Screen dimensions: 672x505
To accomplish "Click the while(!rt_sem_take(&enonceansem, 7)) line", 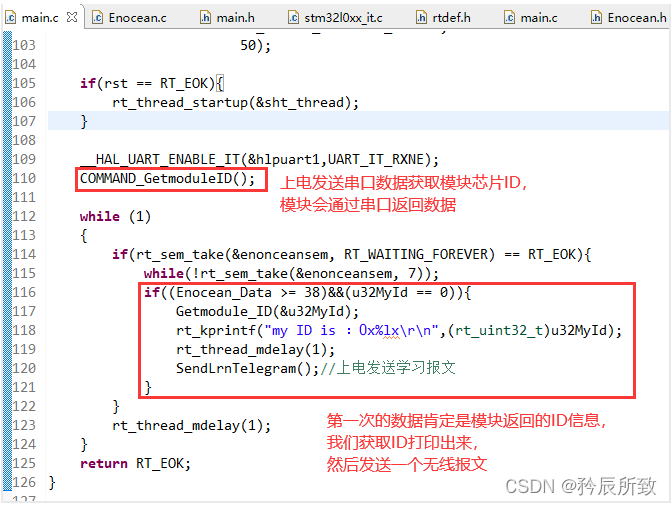I will click(x=291, y=273).
